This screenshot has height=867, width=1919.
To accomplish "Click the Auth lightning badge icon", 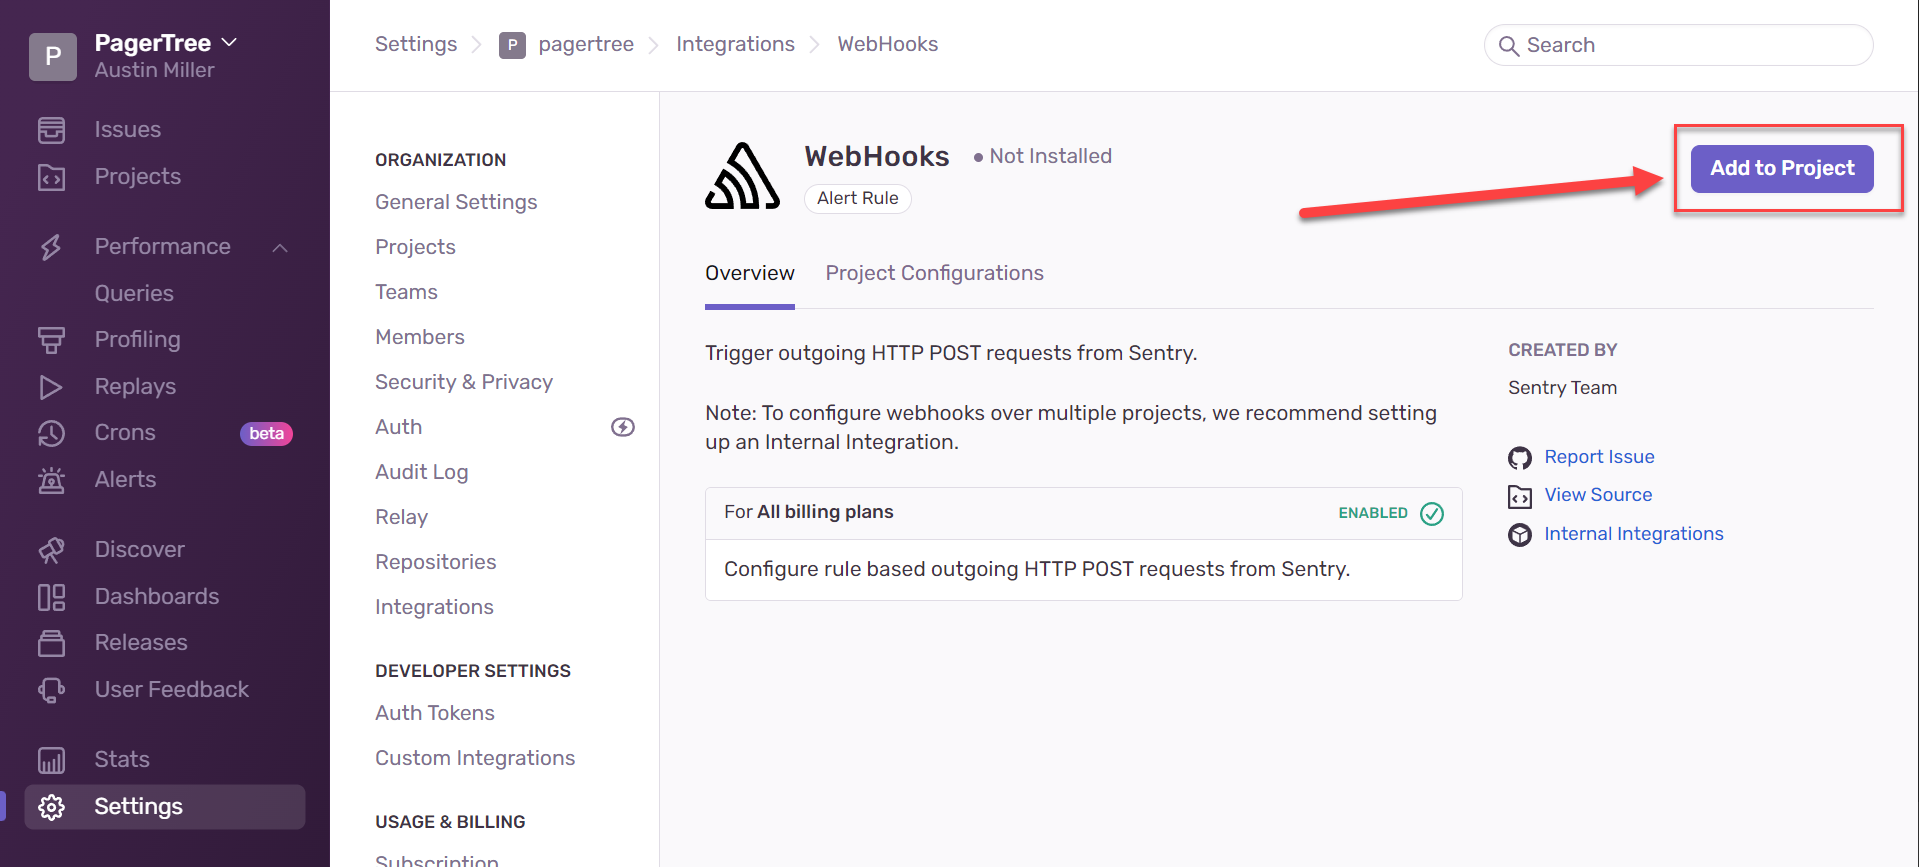I will pyautogui.click(x=623, y=427).
